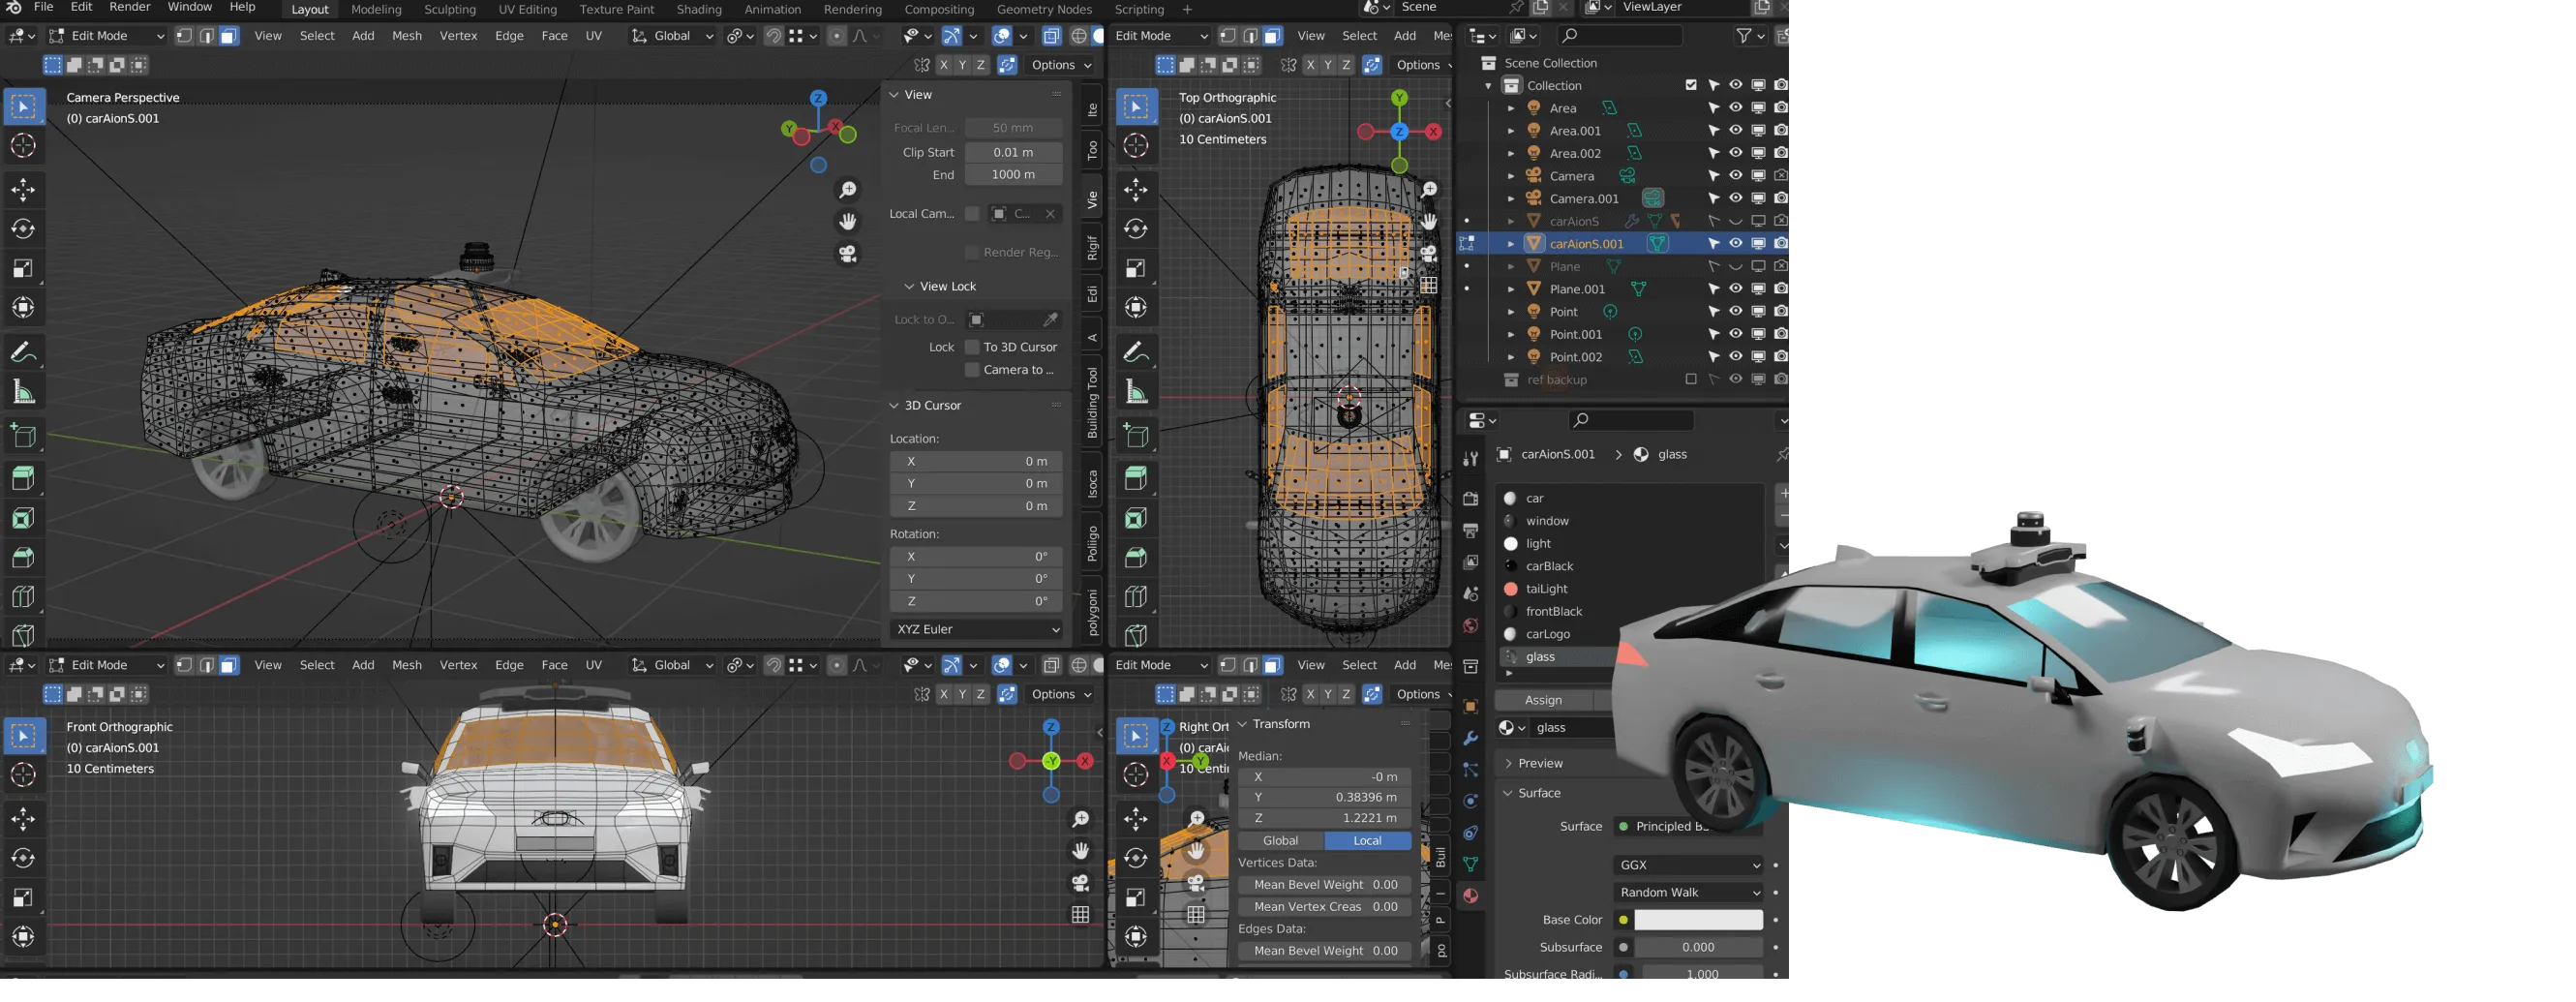
Task: Toggle proportional editing in the header
Action: pyautogui.click(x=836, y=36)
